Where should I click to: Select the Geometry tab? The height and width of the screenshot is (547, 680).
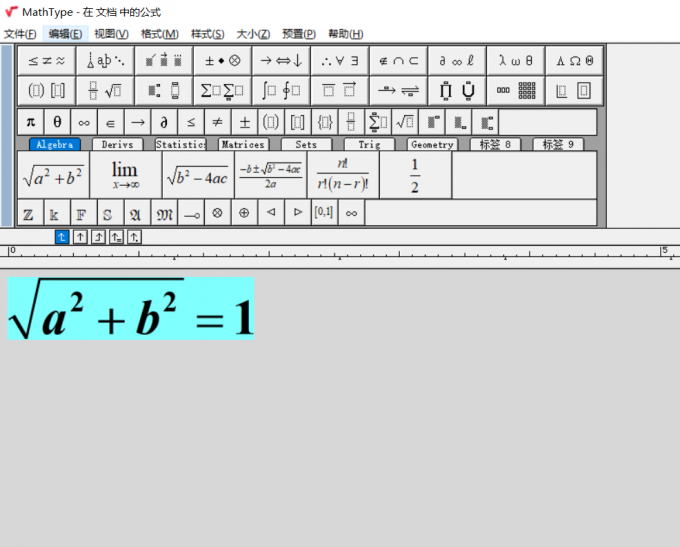[432, 145]
